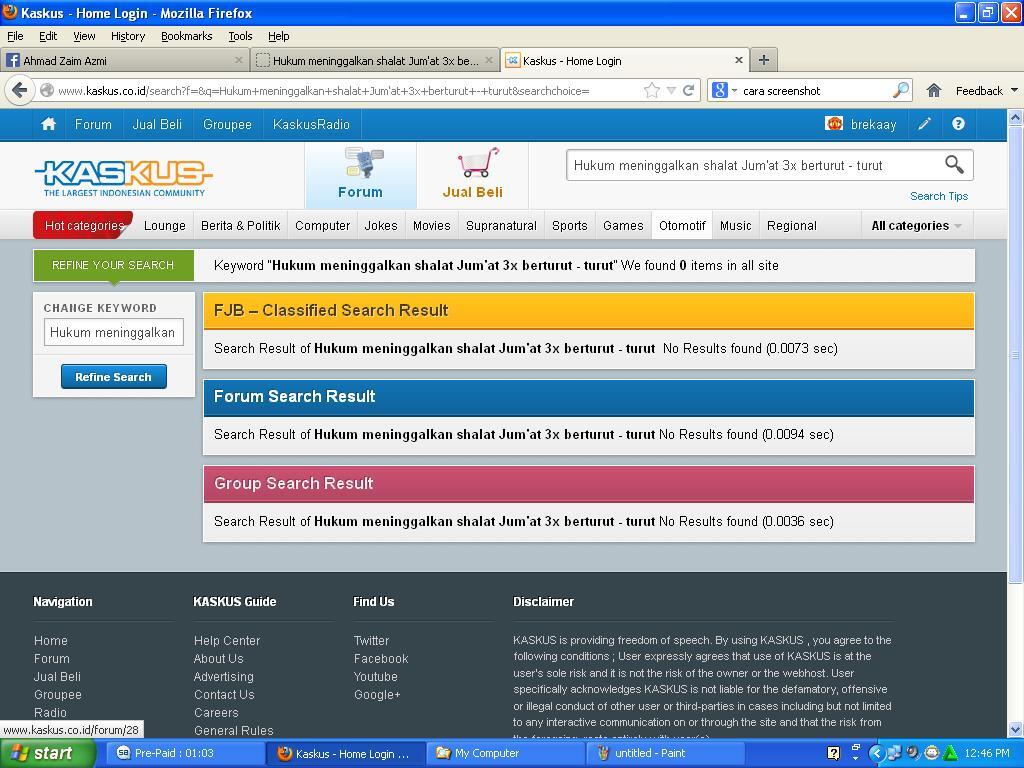Open the pencil edit icon beside brekaay
The height and width of the screenshot is (768, 1024).
924,124
